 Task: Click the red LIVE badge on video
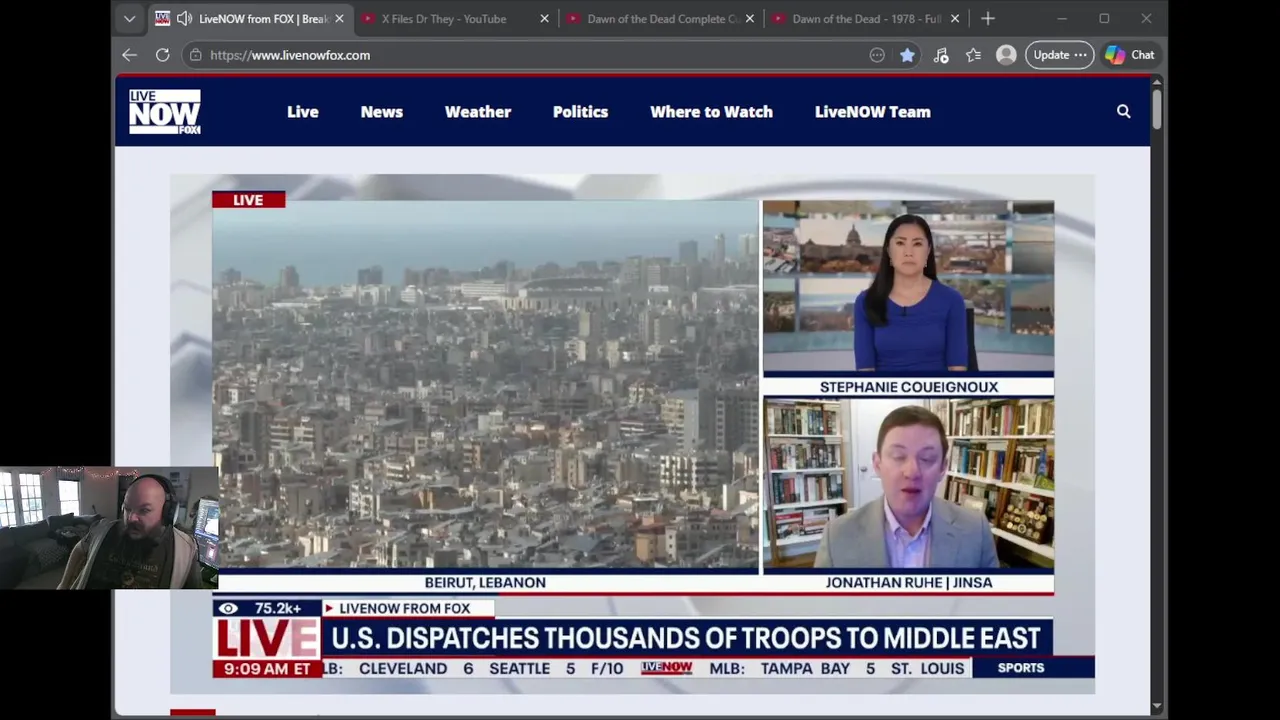pos(248,200)
